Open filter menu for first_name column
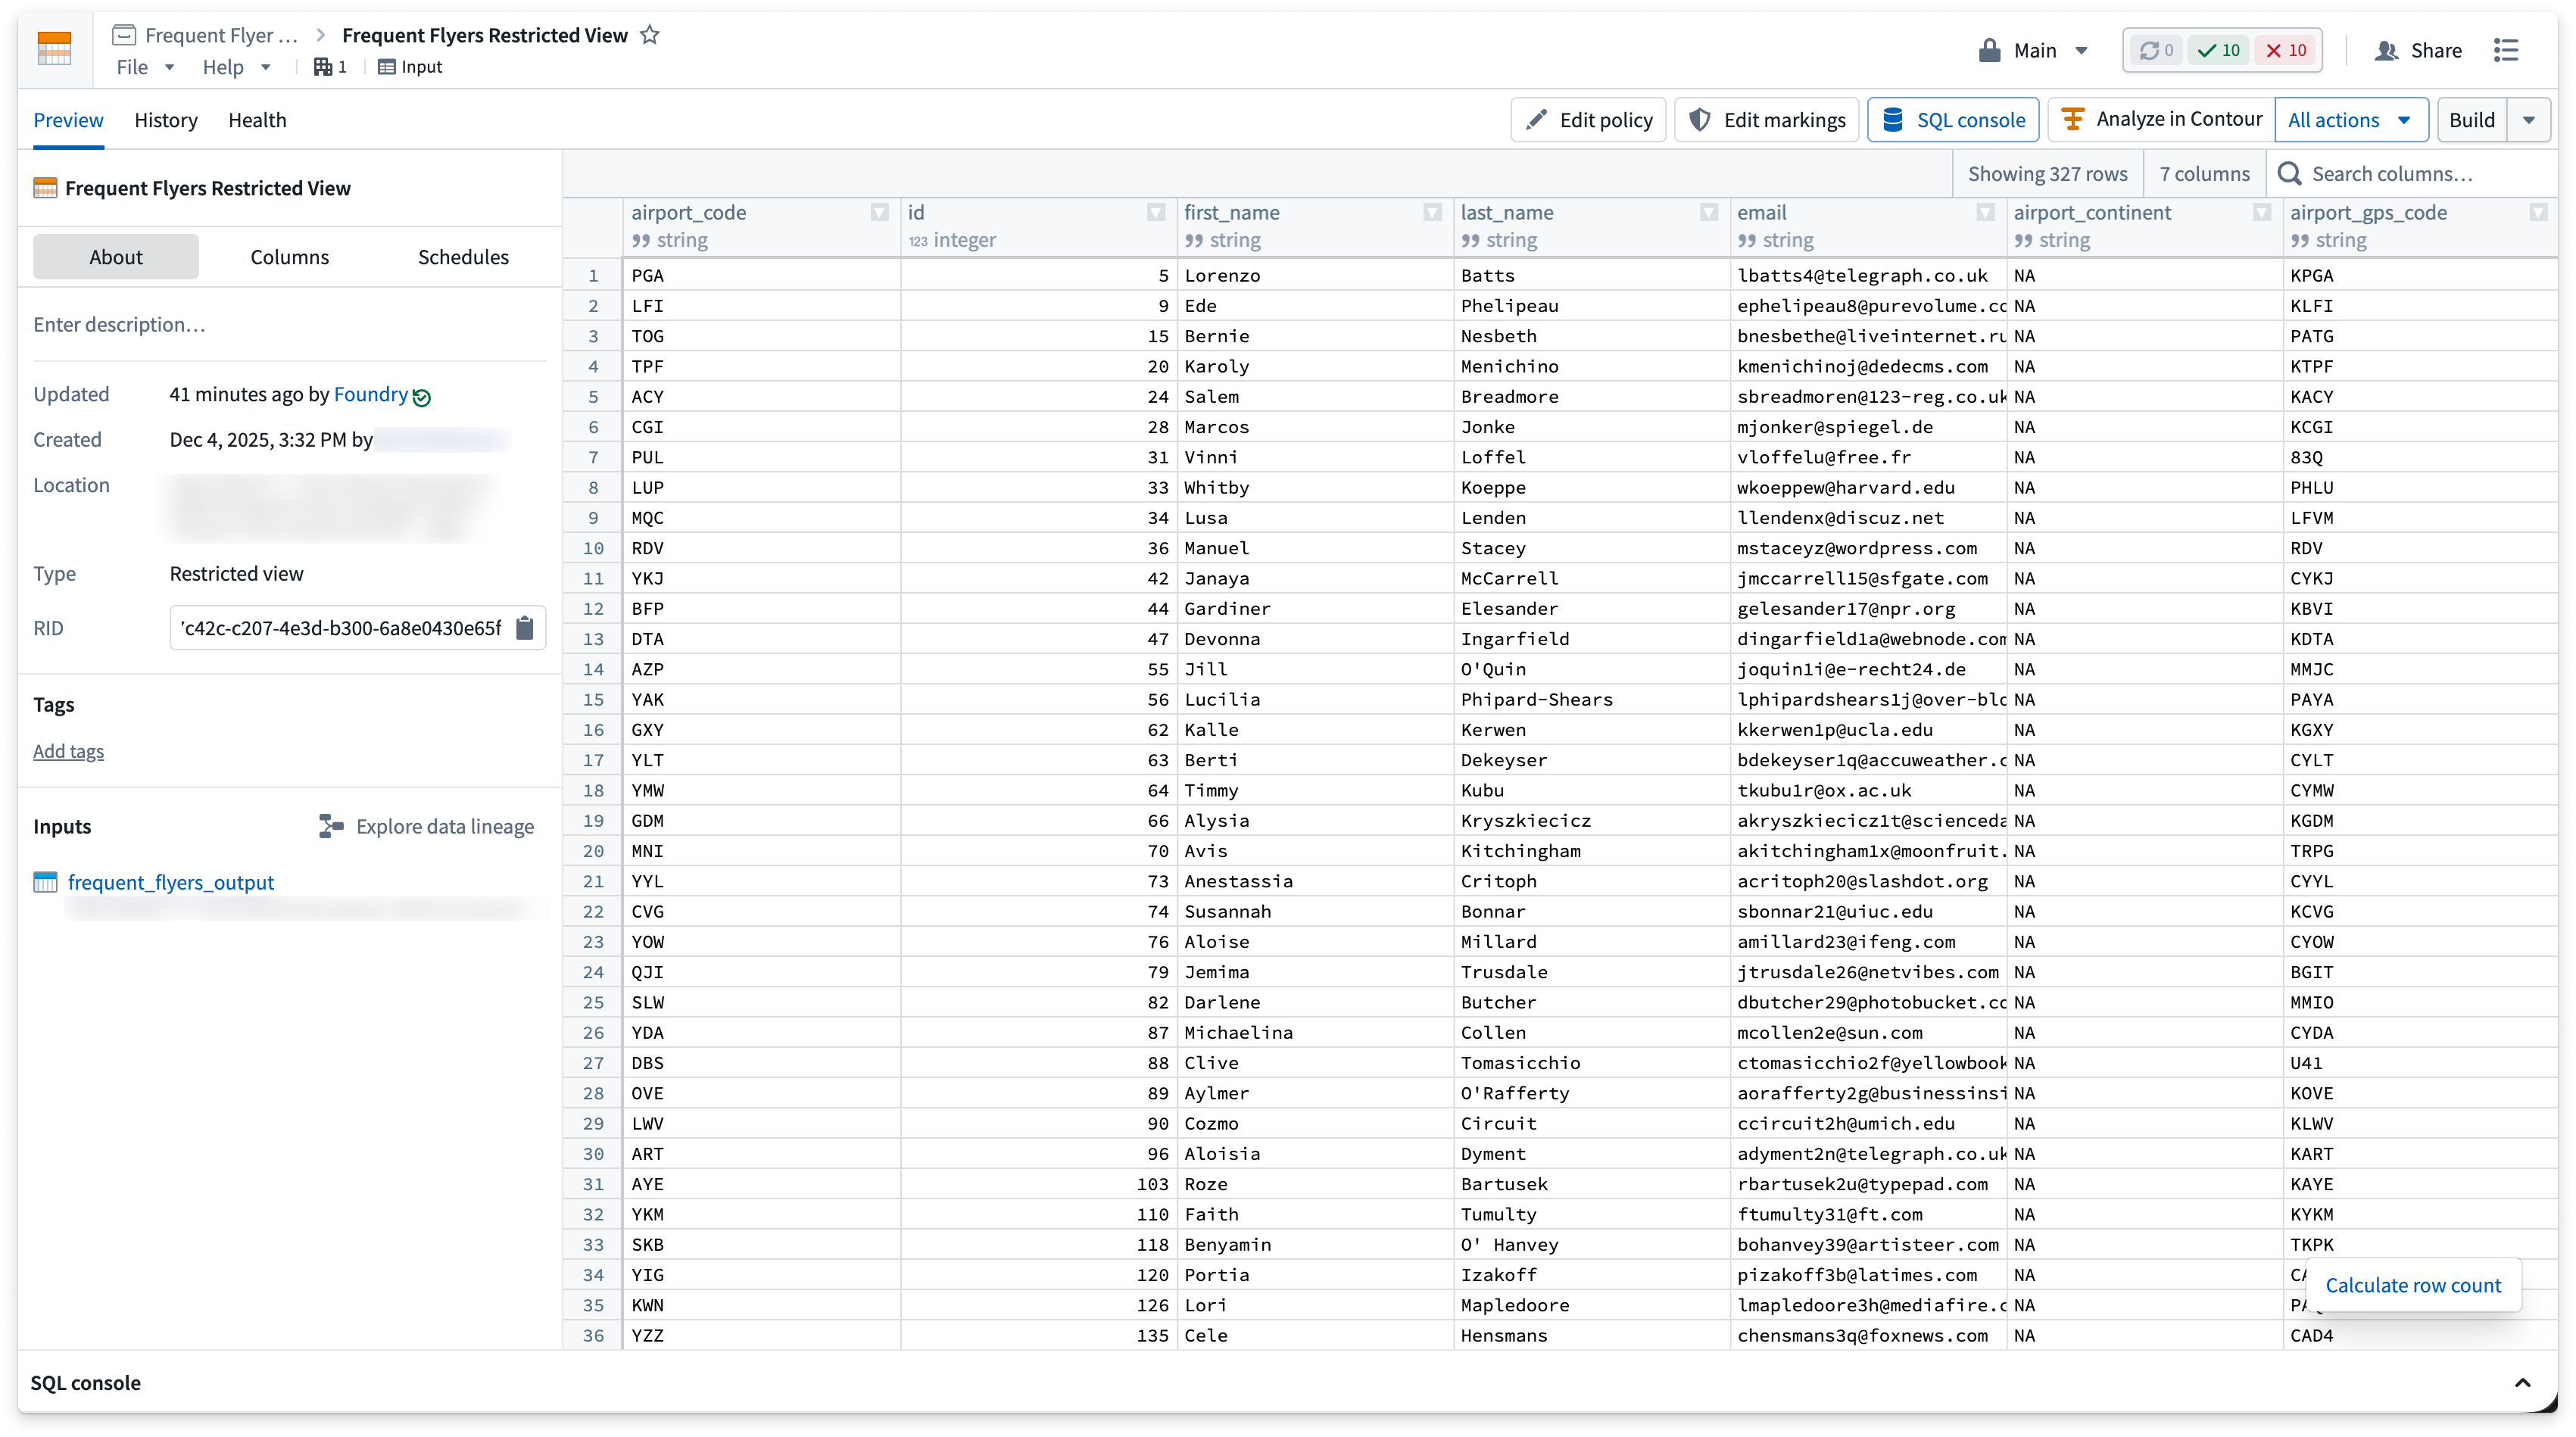 [x=1433, y=212]
